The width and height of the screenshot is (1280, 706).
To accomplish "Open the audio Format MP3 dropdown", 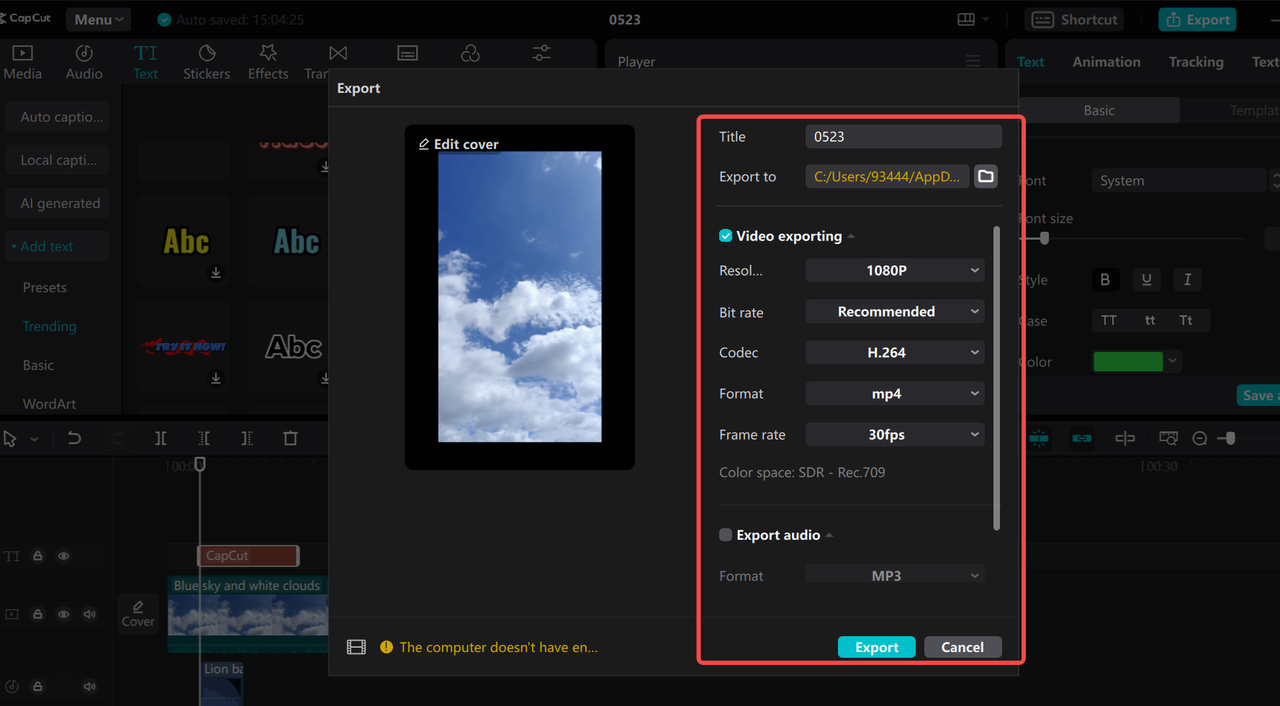I will pos(895,575).
